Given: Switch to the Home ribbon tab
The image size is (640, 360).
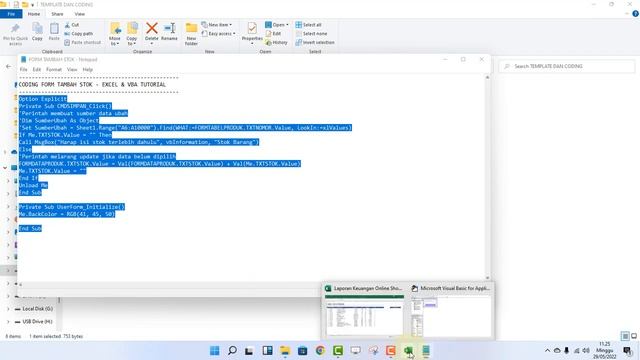Looking at the screenshot, I should coord(34,14).
